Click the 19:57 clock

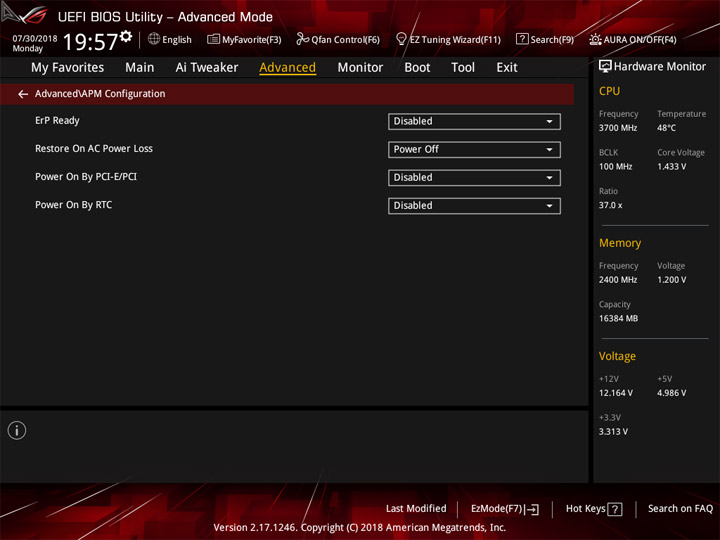click(x=90, y=42)
